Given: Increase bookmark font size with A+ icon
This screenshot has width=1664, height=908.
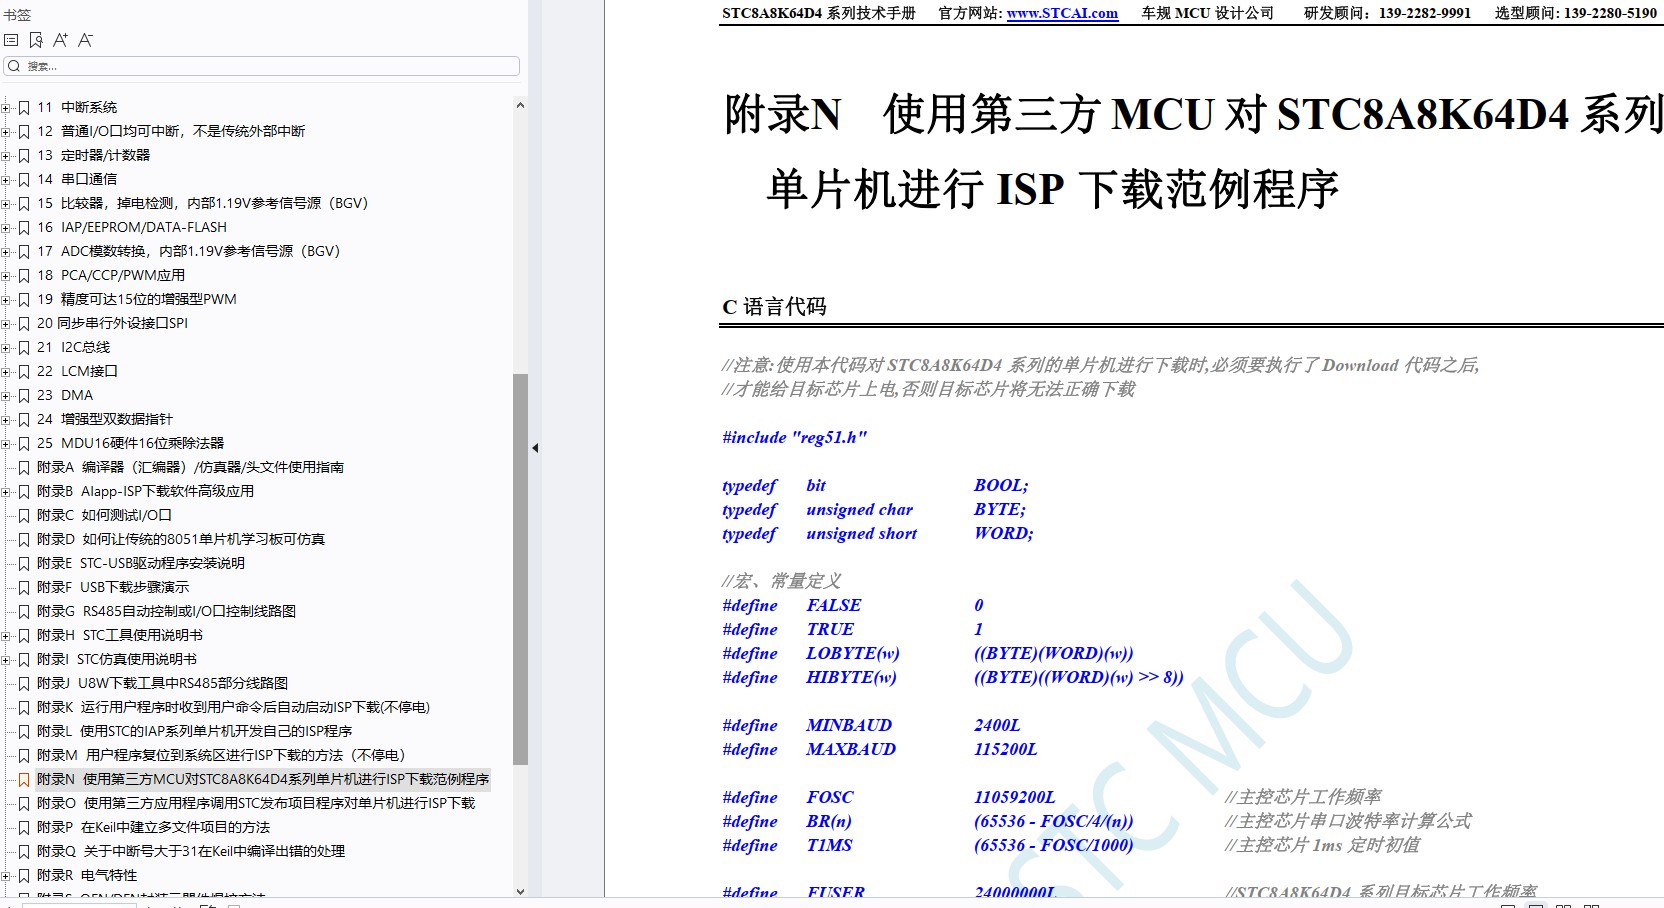Looking at the screenshot, I should click(60, 40).
